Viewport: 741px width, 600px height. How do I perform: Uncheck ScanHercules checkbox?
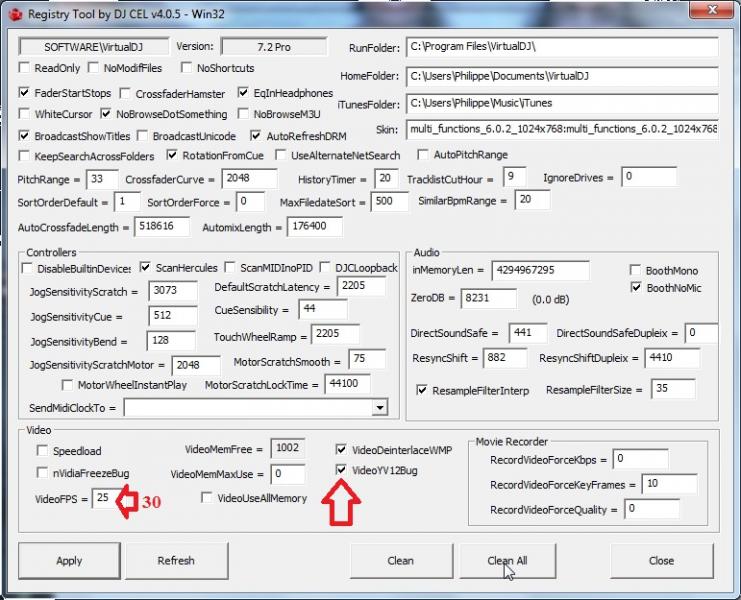tap(145, 268)
